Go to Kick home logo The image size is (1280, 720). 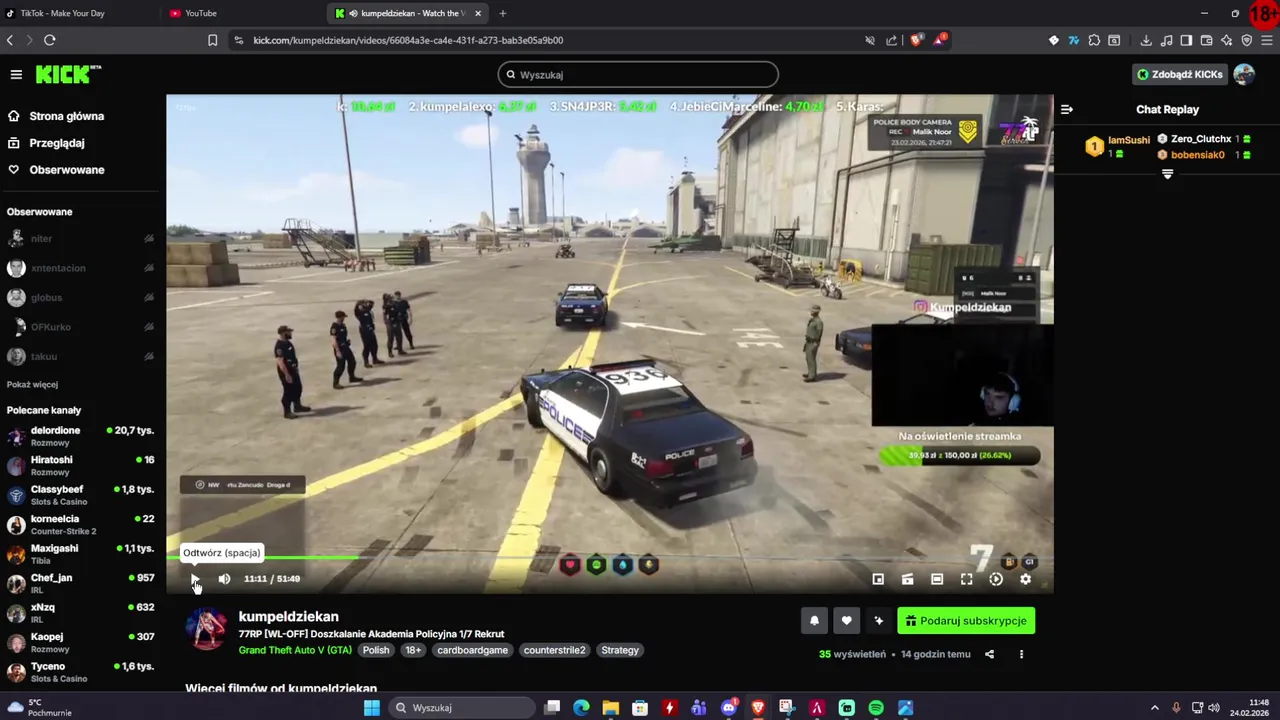click(68, 75)
